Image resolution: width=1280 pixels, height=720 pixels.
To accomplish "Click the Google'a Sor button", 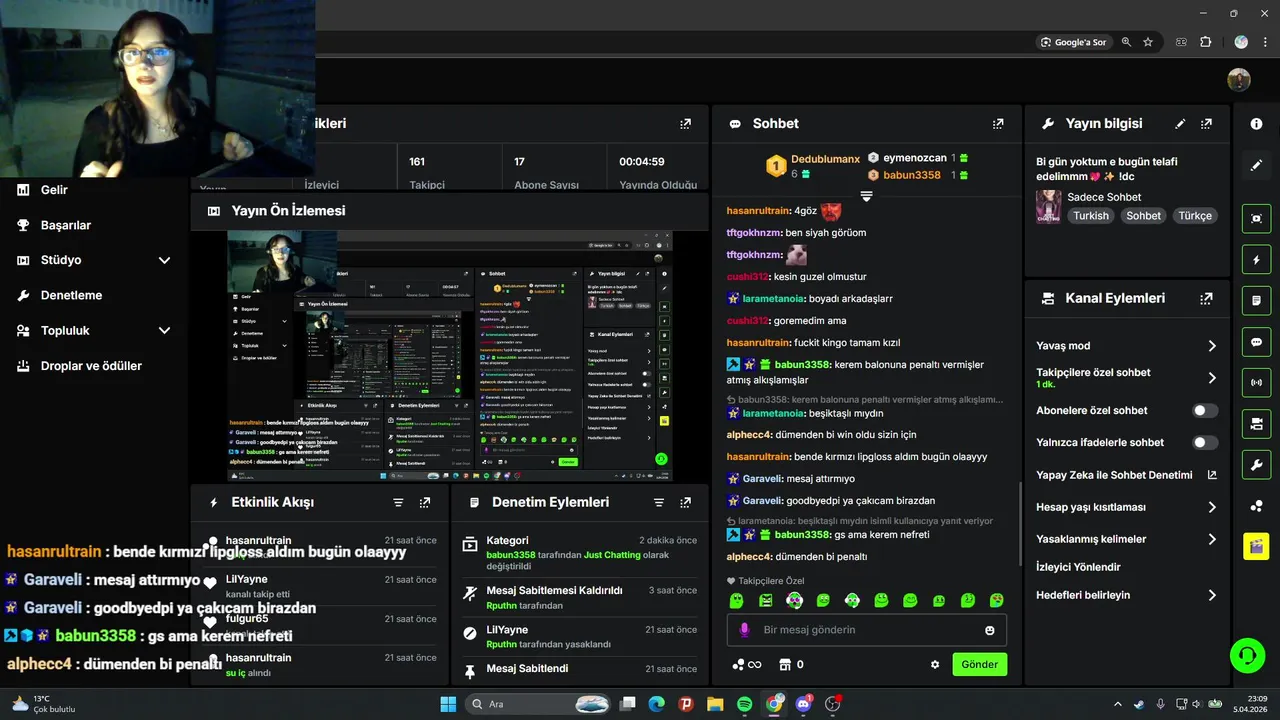I will pyautogui.click(x=1073, y=42).
